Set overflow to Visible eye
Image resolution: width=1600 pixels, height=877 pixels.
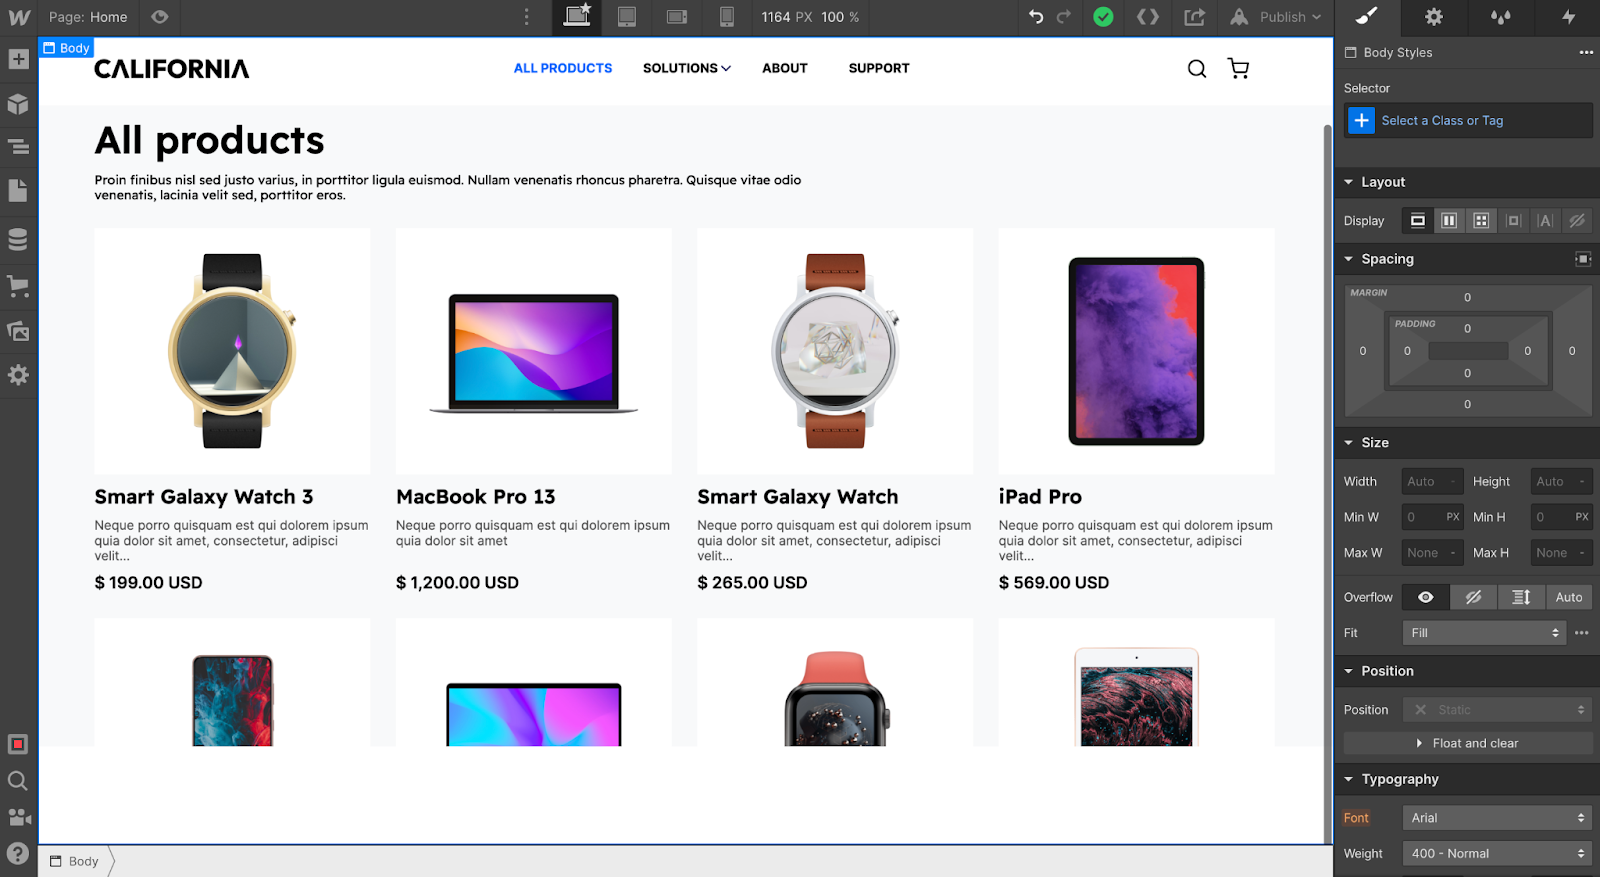coord(1426,597)
